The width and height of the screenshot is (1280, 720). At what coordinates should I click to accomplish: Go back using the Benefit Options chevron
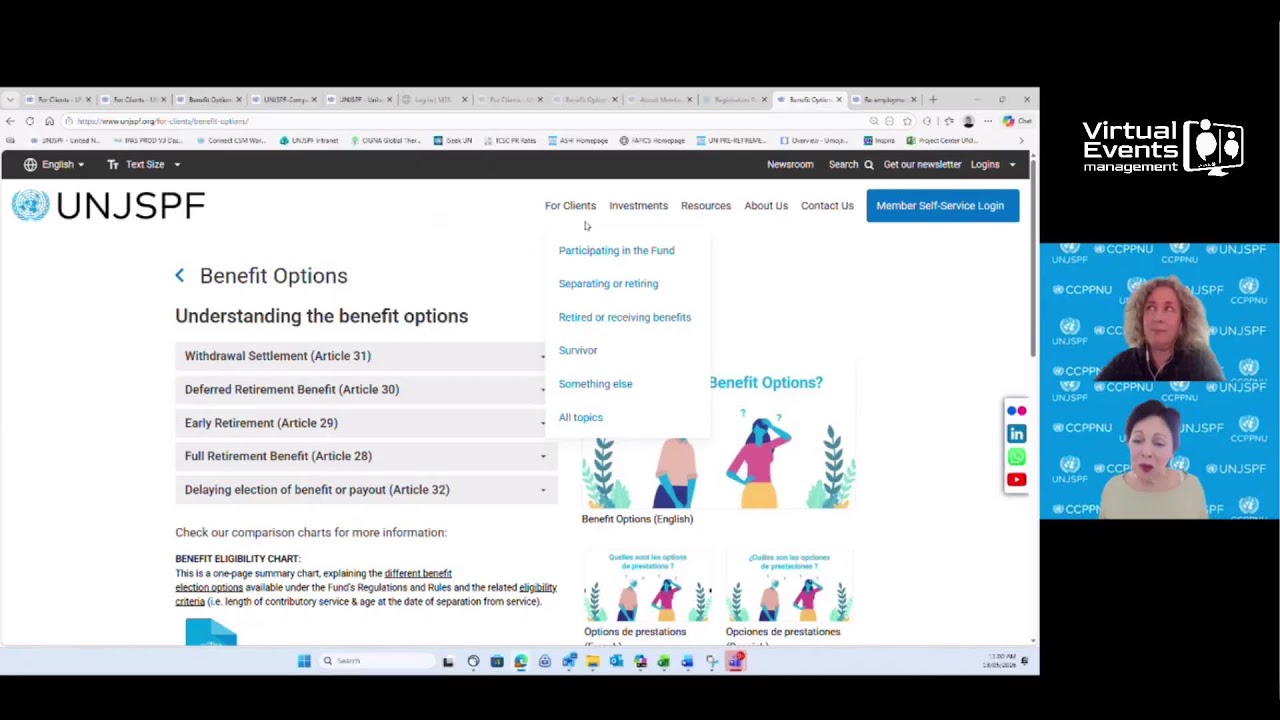tap(179, 276)
